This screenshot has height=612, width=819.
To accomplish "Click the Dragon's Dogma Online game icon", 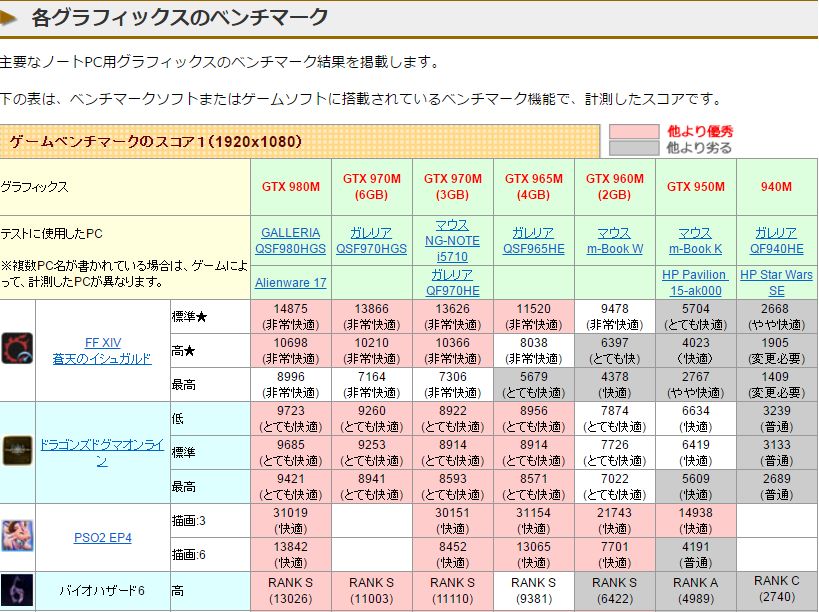I will [17, 450].
